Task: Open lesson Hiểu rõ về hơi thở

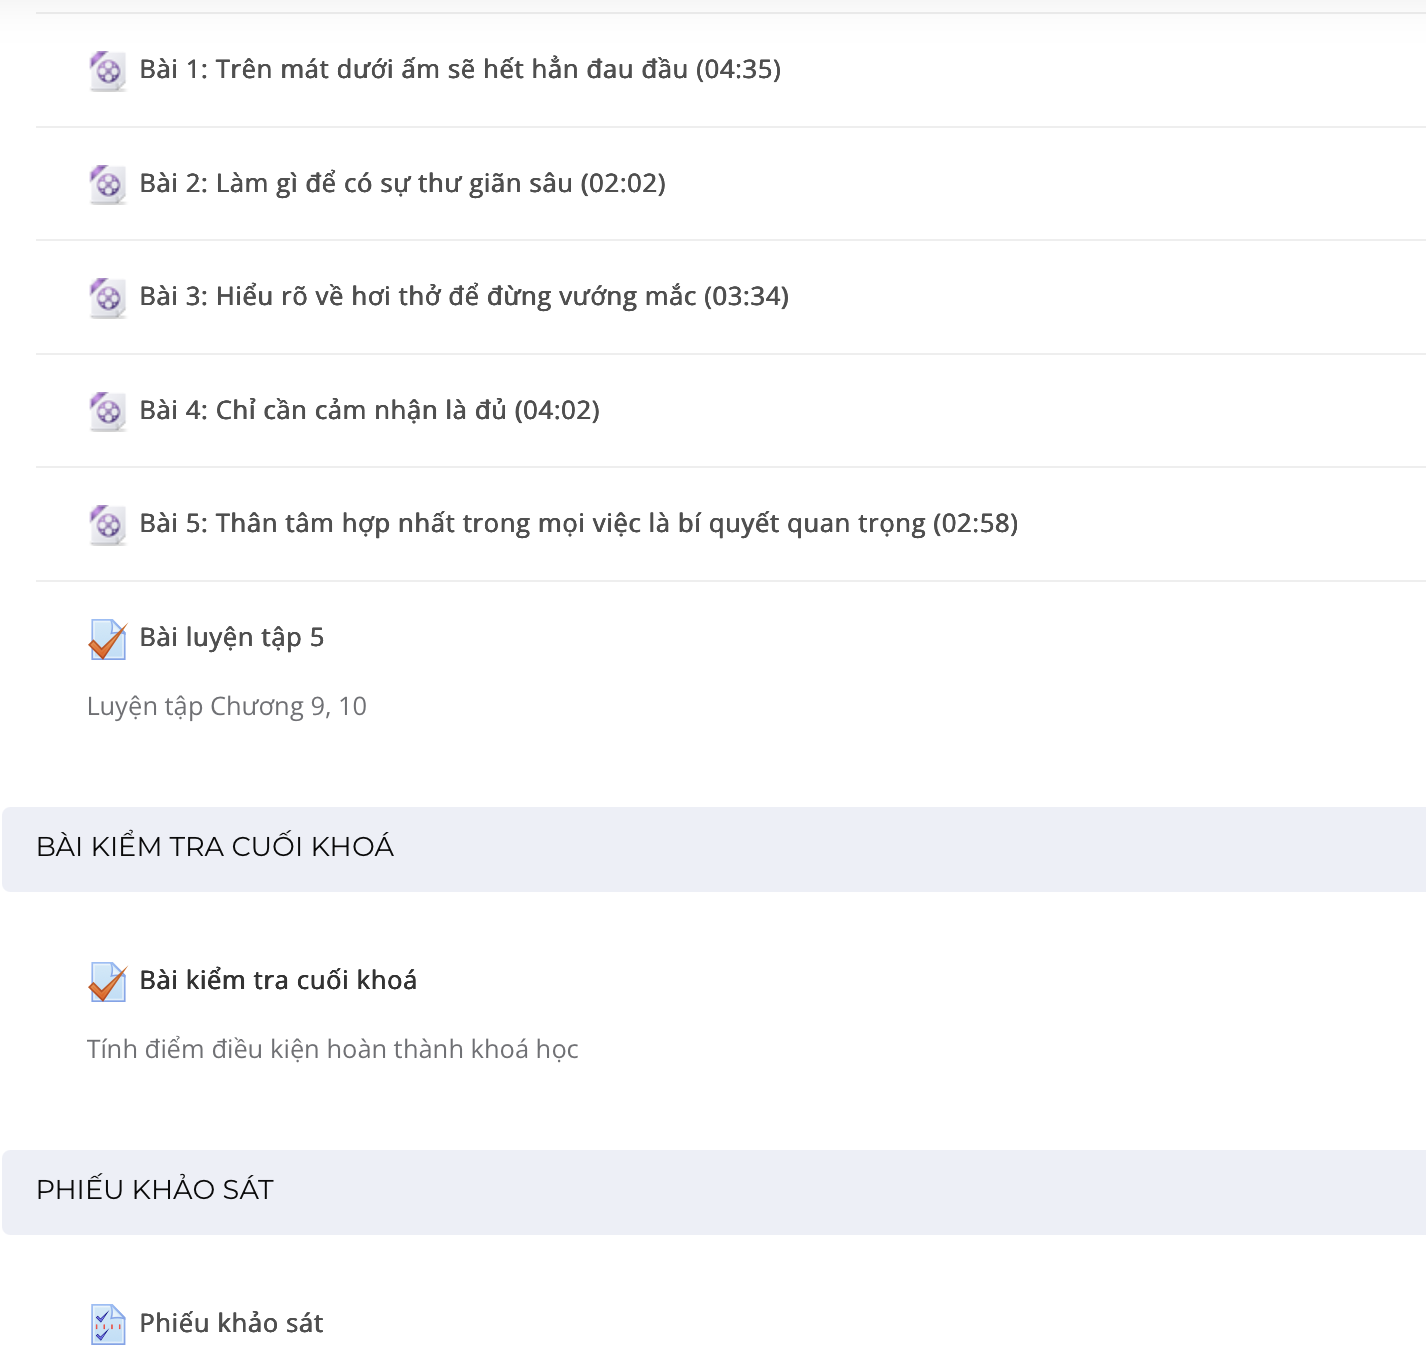Action: click(x=464, y=296)
